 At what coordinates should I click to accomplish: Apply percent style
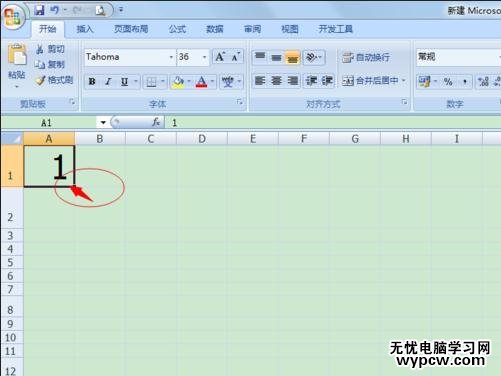pos(448,82)
